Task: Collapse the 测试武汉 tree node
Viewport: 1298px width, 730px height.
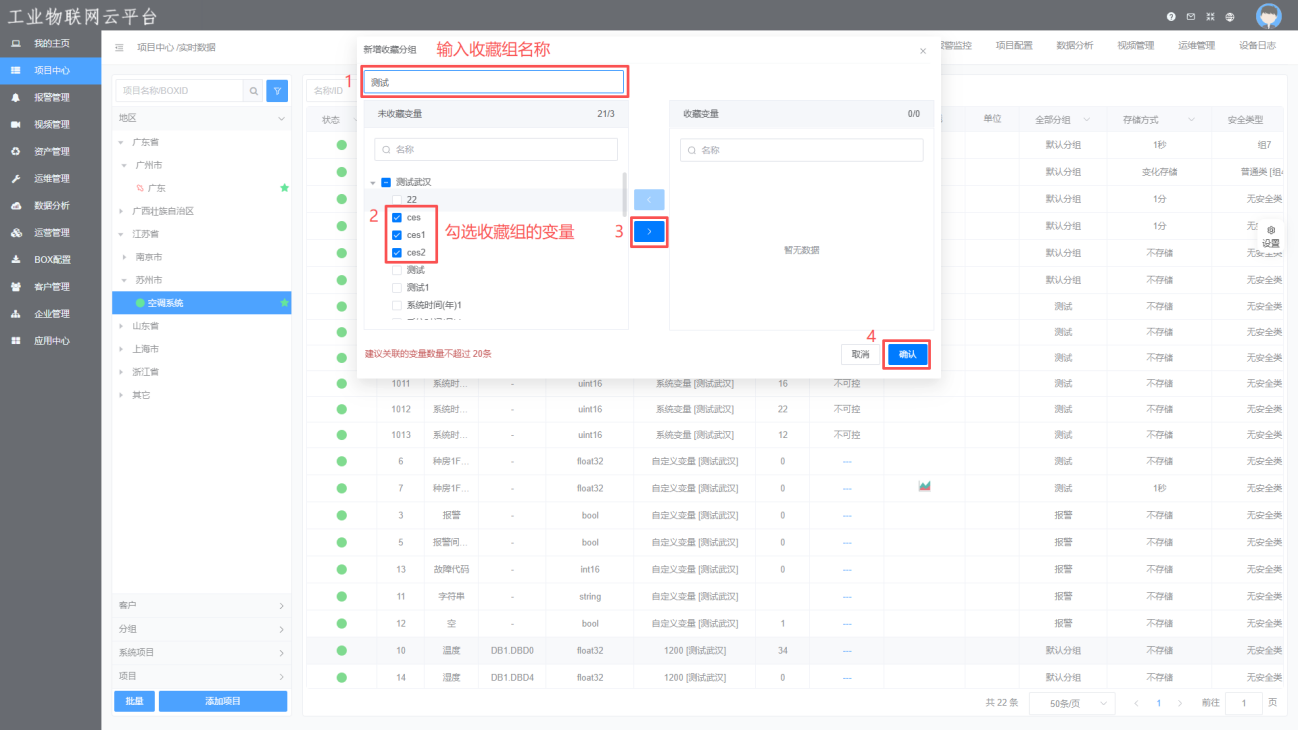Action: [373, 183]
